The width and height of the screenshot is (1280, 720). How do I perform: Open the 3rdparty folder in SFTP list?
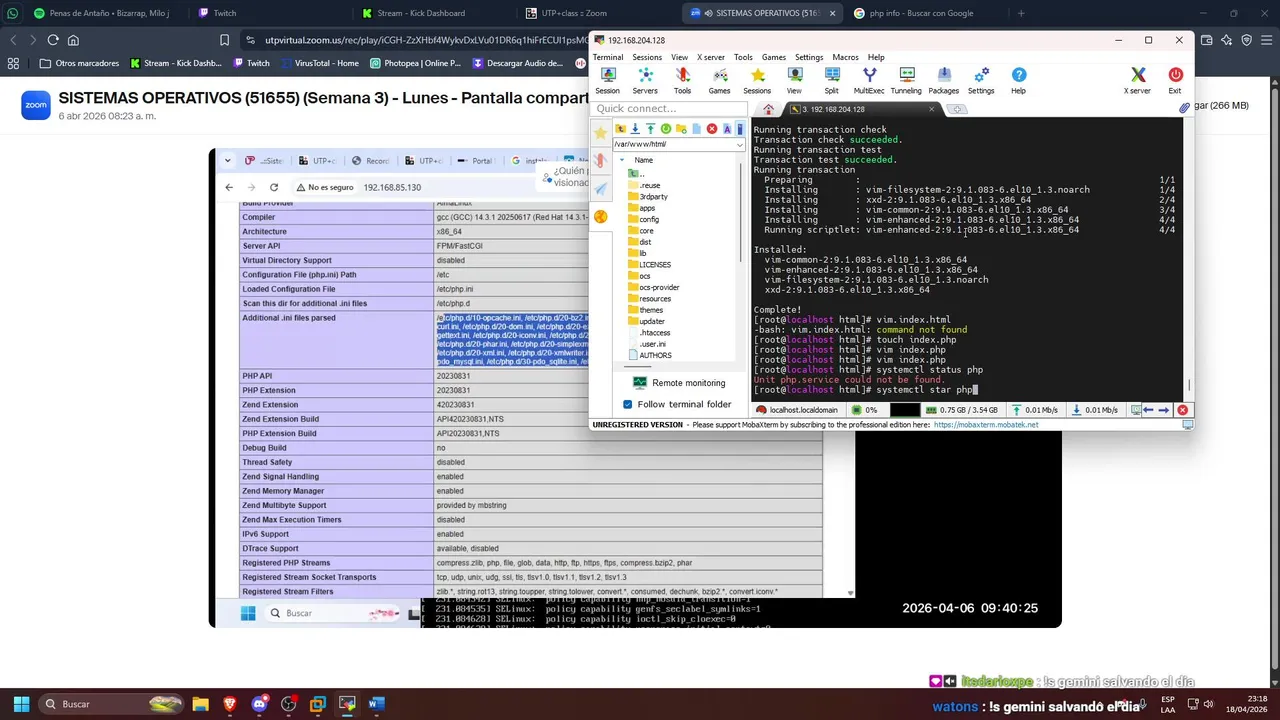point(653,196)
